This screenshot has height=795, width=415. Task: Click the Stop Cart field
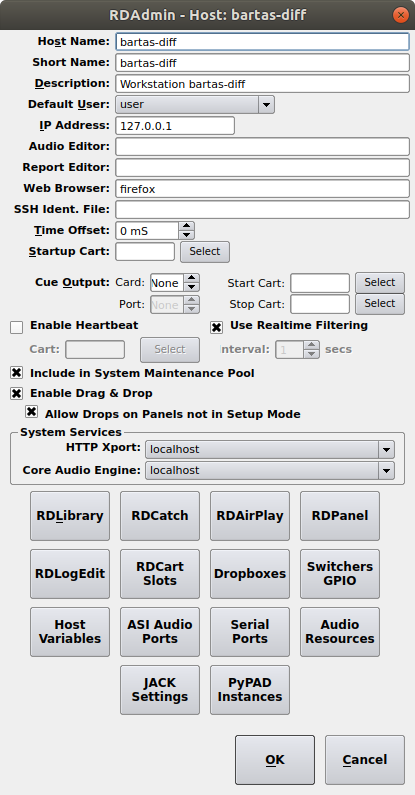pos(320,304)
